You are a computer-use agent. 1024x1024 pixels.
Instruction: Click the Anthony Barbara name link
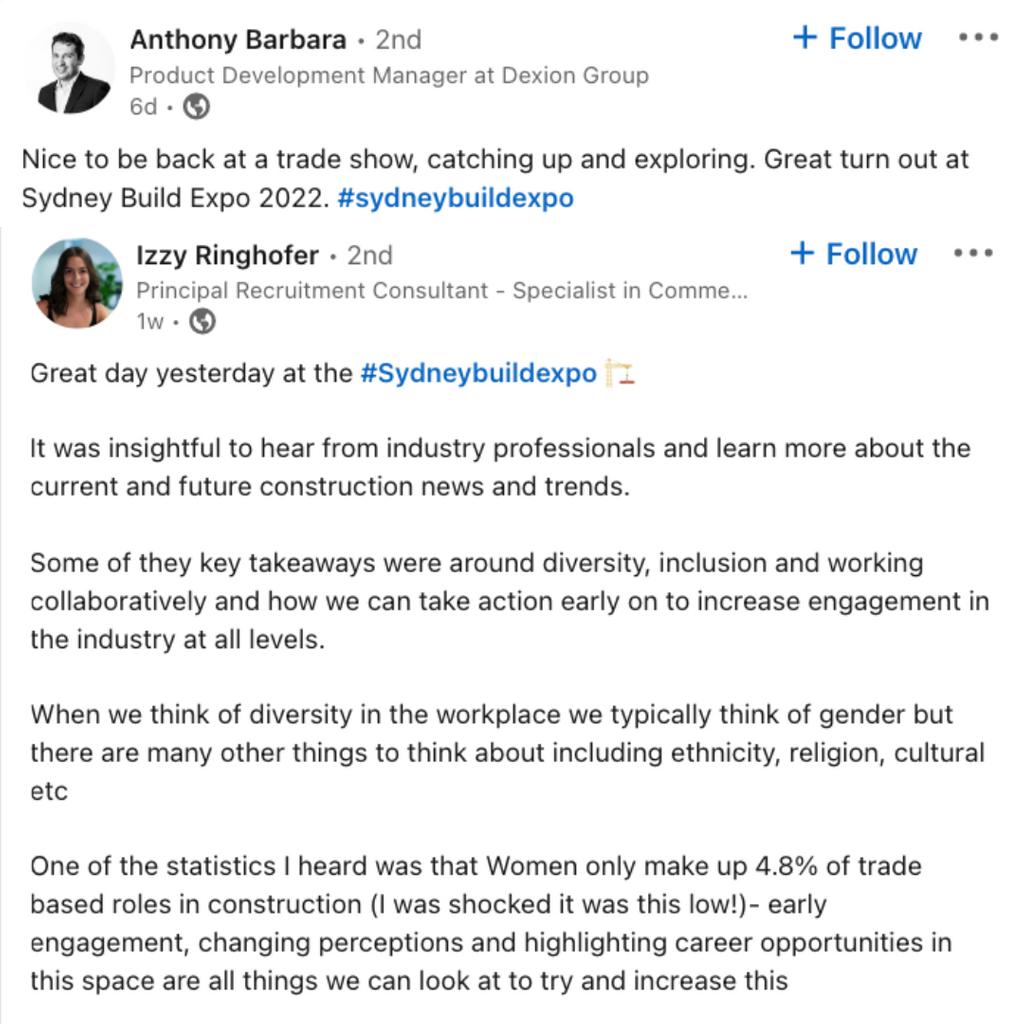pyautogui.click(x=238, y=40)
